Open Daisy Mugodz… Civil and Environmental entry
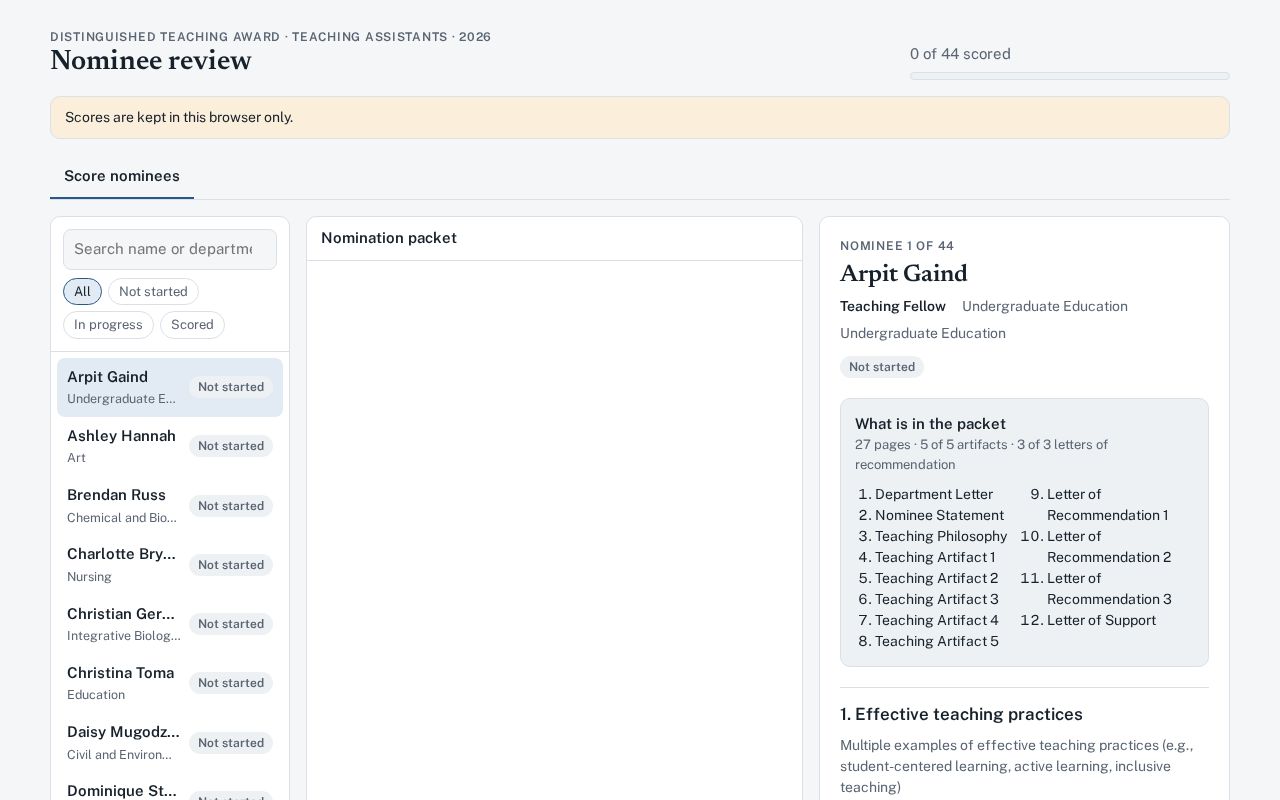This screenshot has width=1280, height=800. tap(170, 742)
